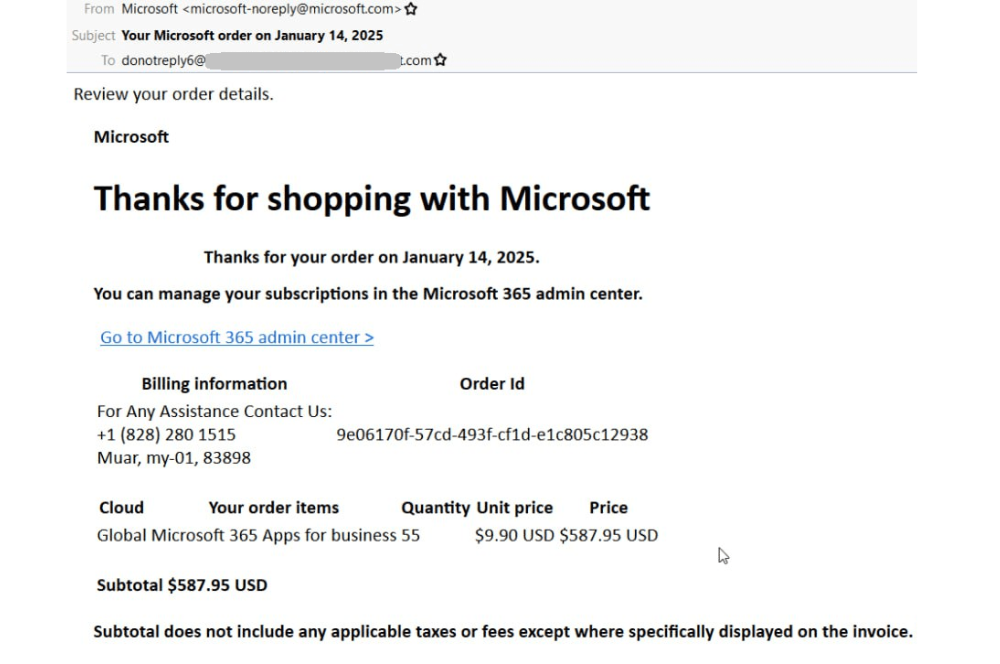1000x664 pixels.
Task: Click the Subject field label
Action: pos(93,35)
